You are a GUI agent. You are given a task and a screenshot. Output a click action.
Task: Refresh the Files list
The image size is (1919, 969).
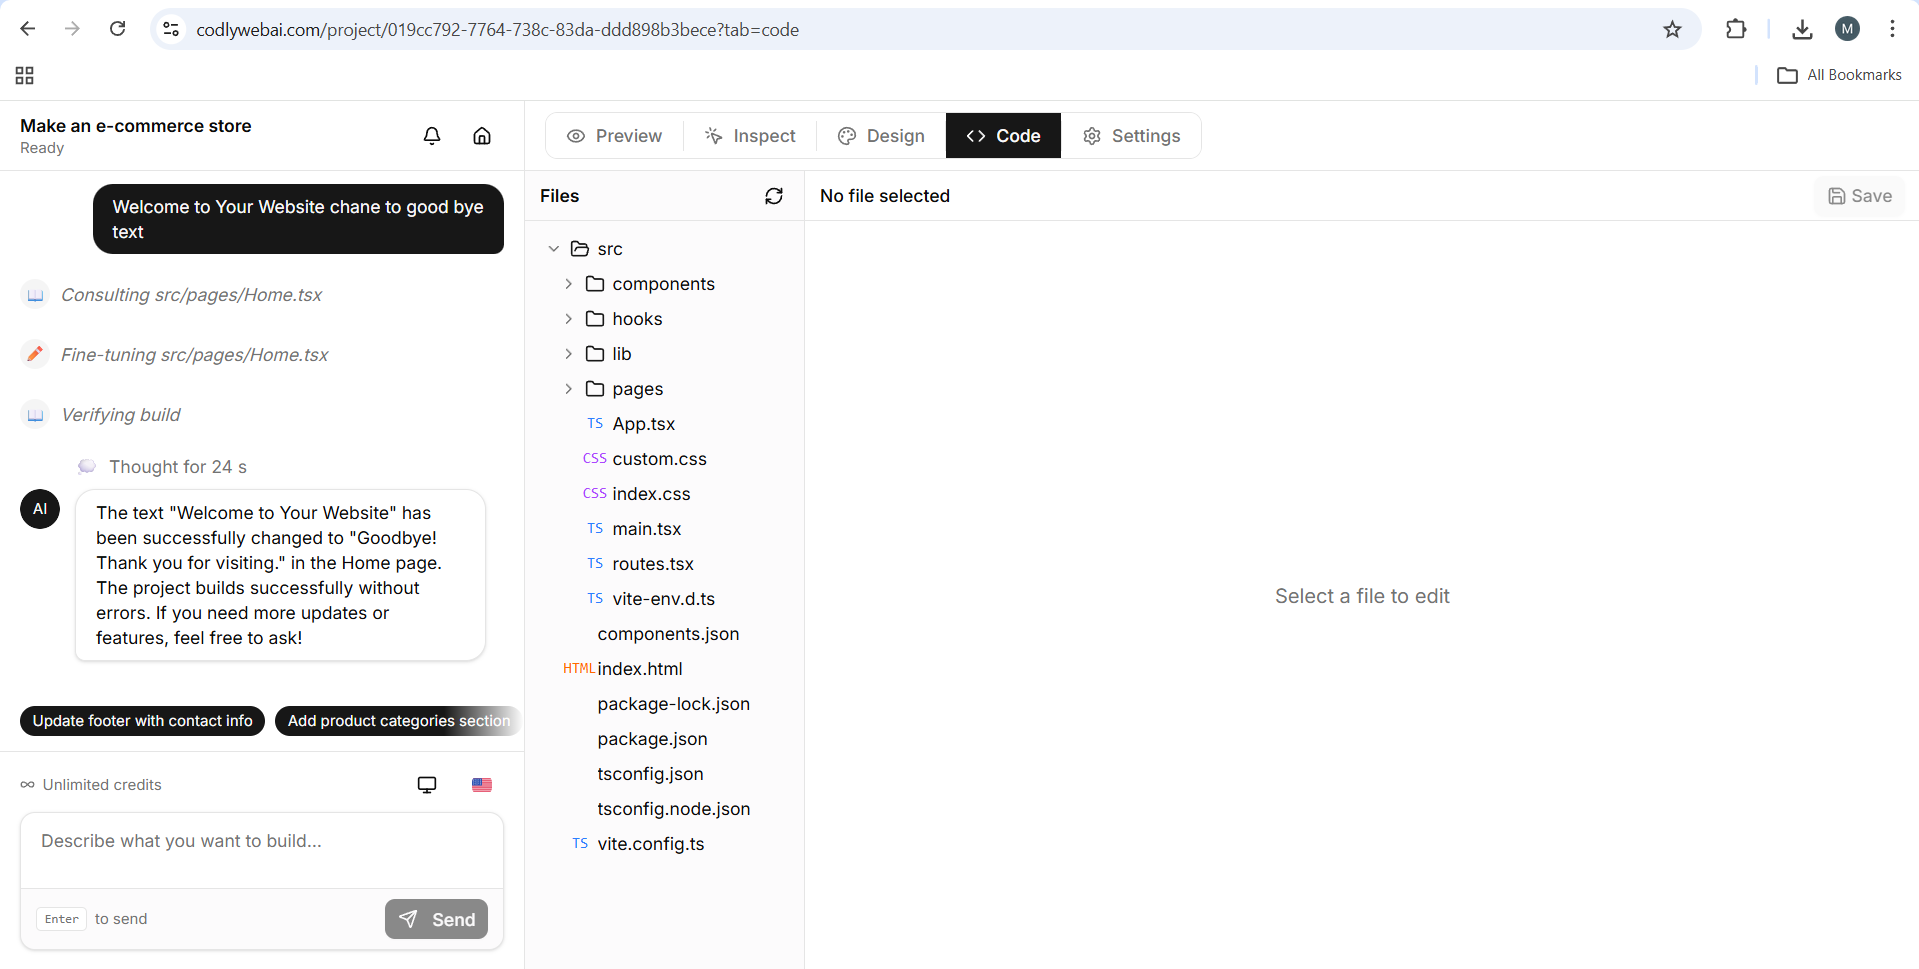tap(773, 196)
